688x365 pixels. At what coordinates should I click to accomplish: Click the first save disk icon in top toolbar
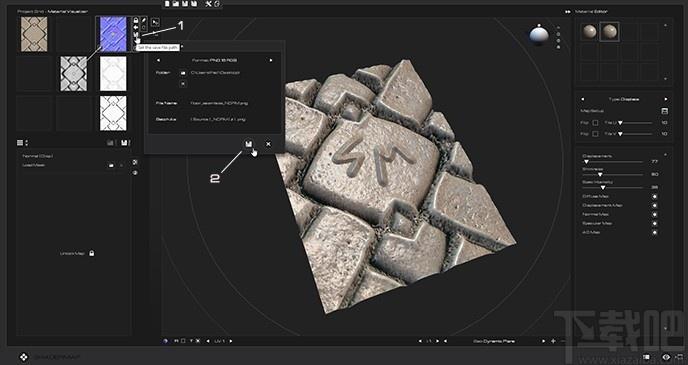coord(185,4)
